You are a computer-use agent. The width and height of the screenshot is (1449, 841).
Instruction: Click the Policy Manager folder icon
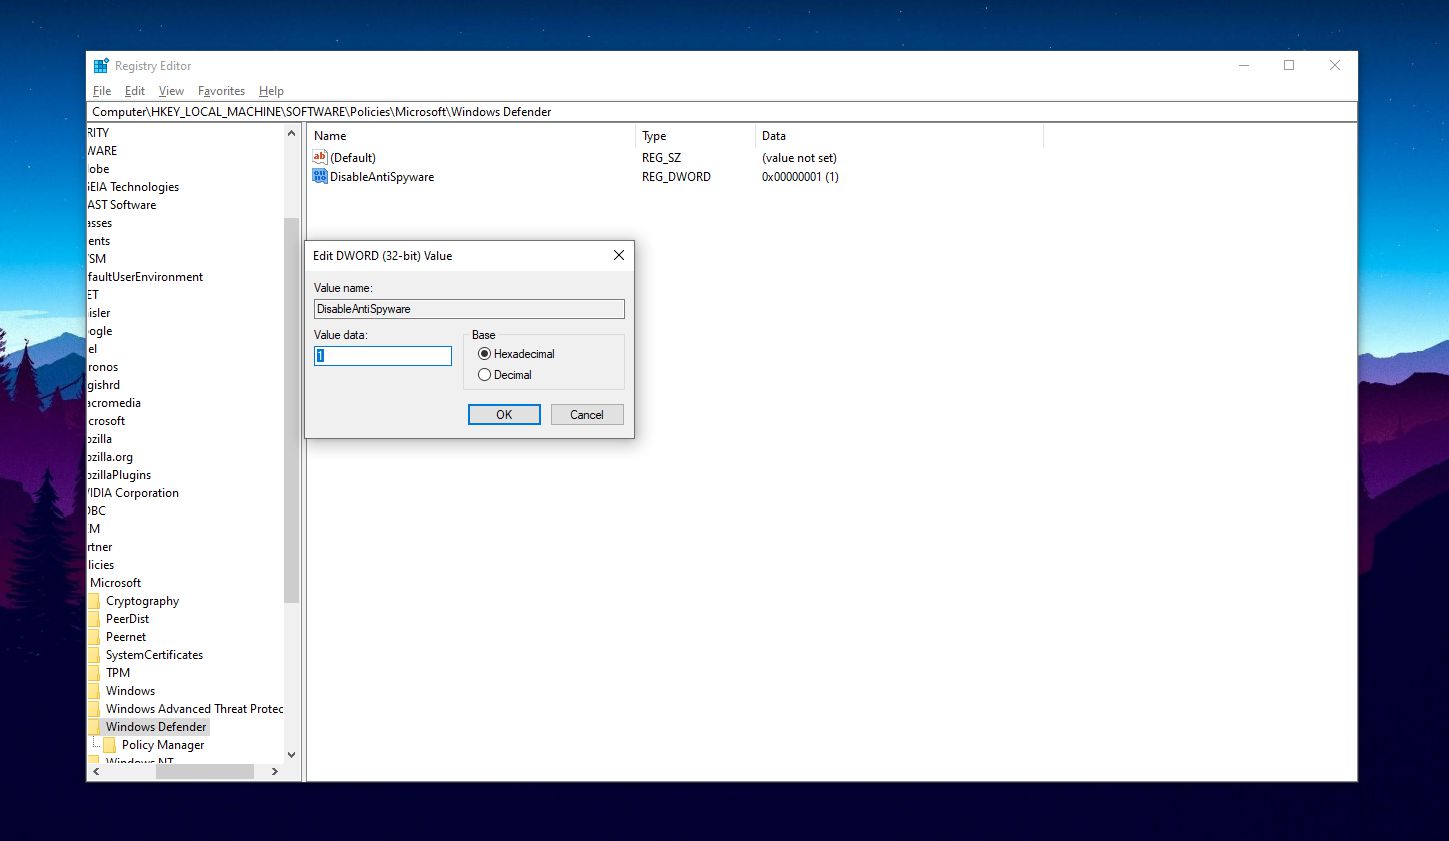click(x=109, y=745)
